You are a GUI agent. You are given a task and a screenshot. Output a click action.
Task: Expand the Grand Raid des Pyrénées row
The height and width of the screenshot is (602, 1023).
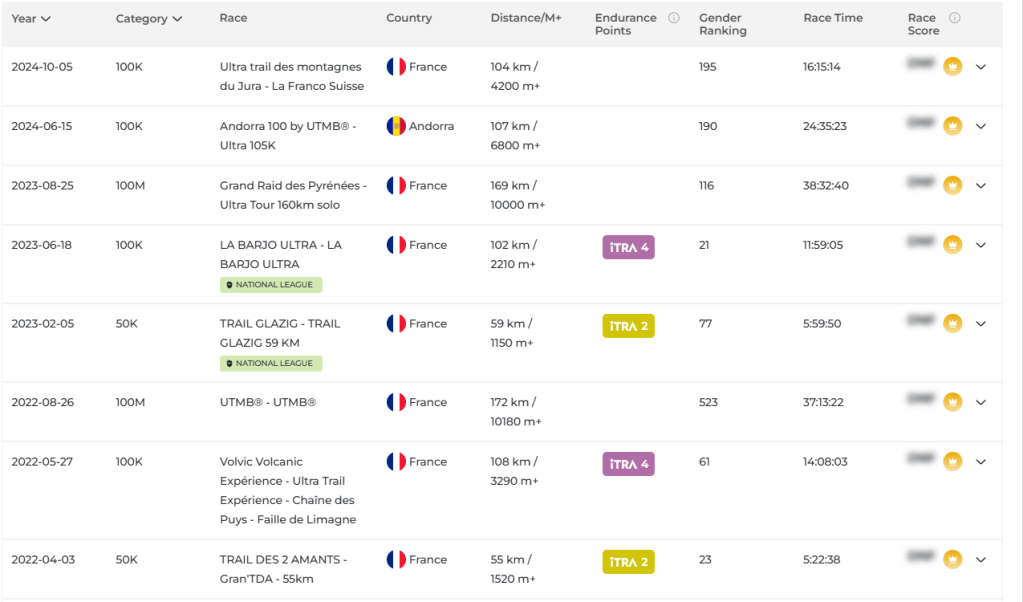click(981, 186)
